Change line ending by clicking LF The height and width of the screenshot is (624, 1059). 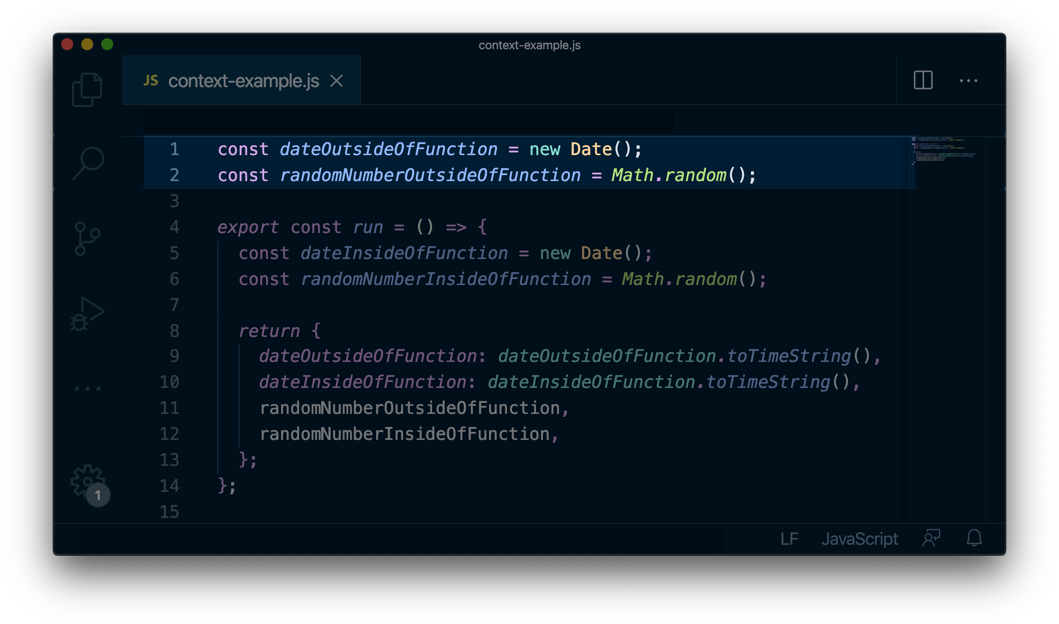788,539
